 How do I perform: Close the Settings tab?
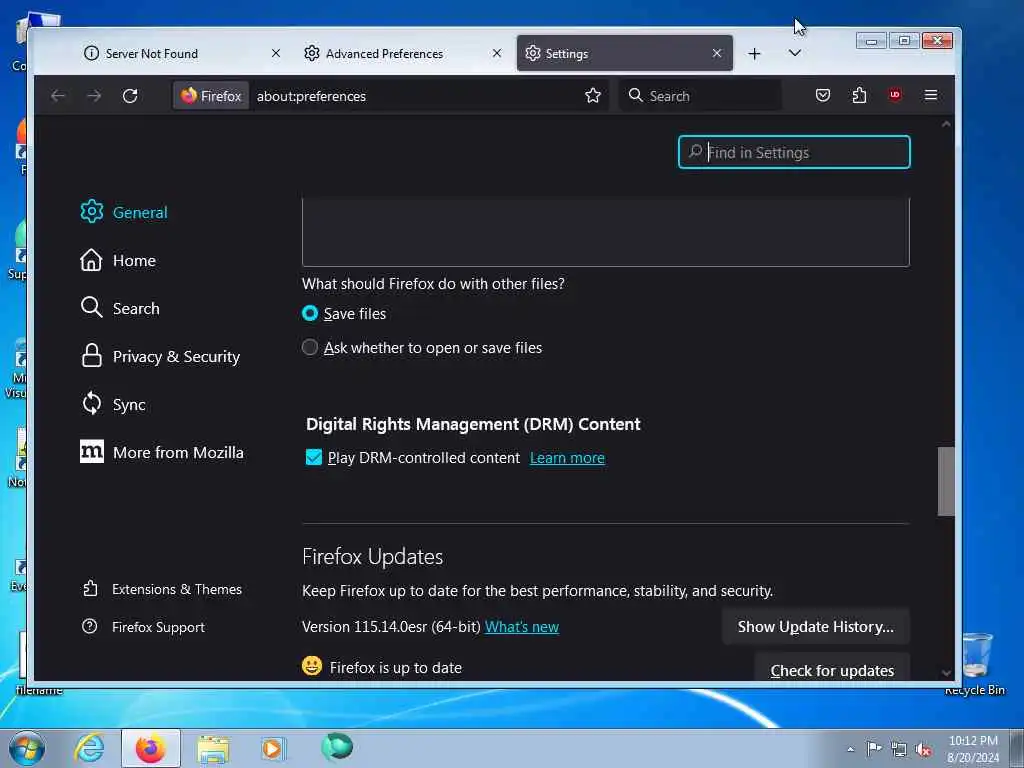coord(717,53)
